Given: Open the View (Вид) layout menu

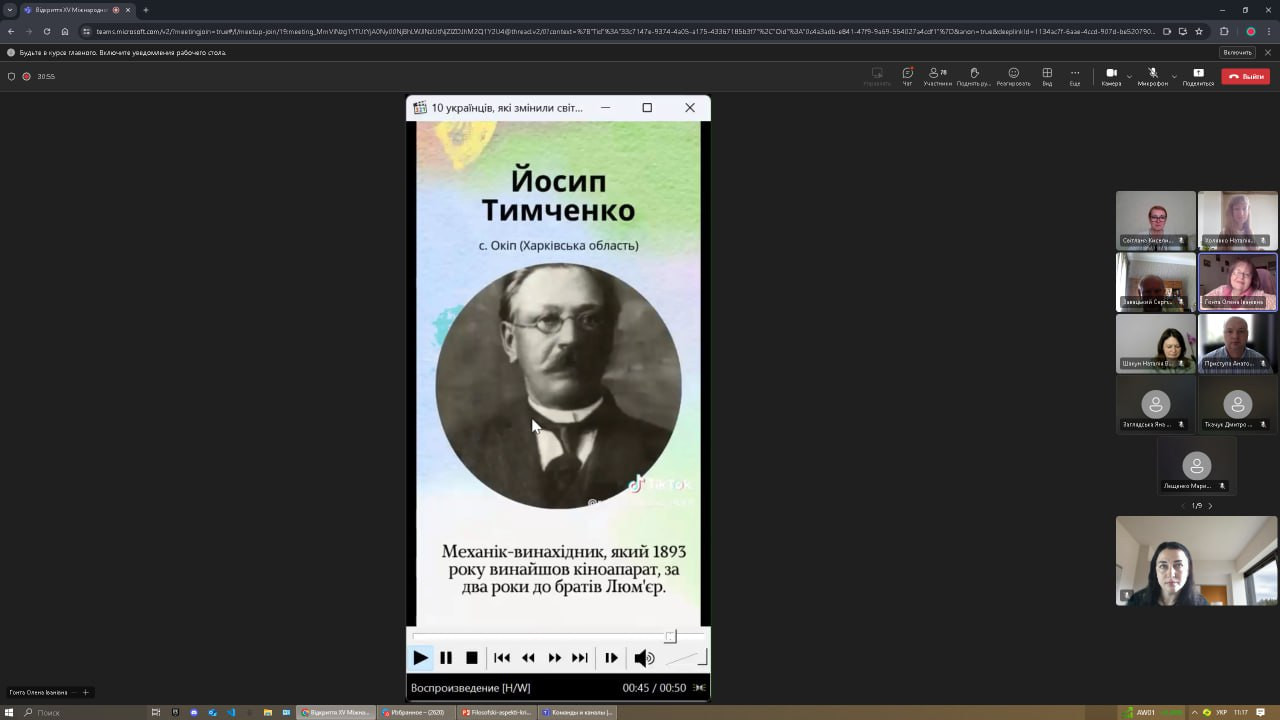Looking at the screenshot, I should (x=1047, y=76).
